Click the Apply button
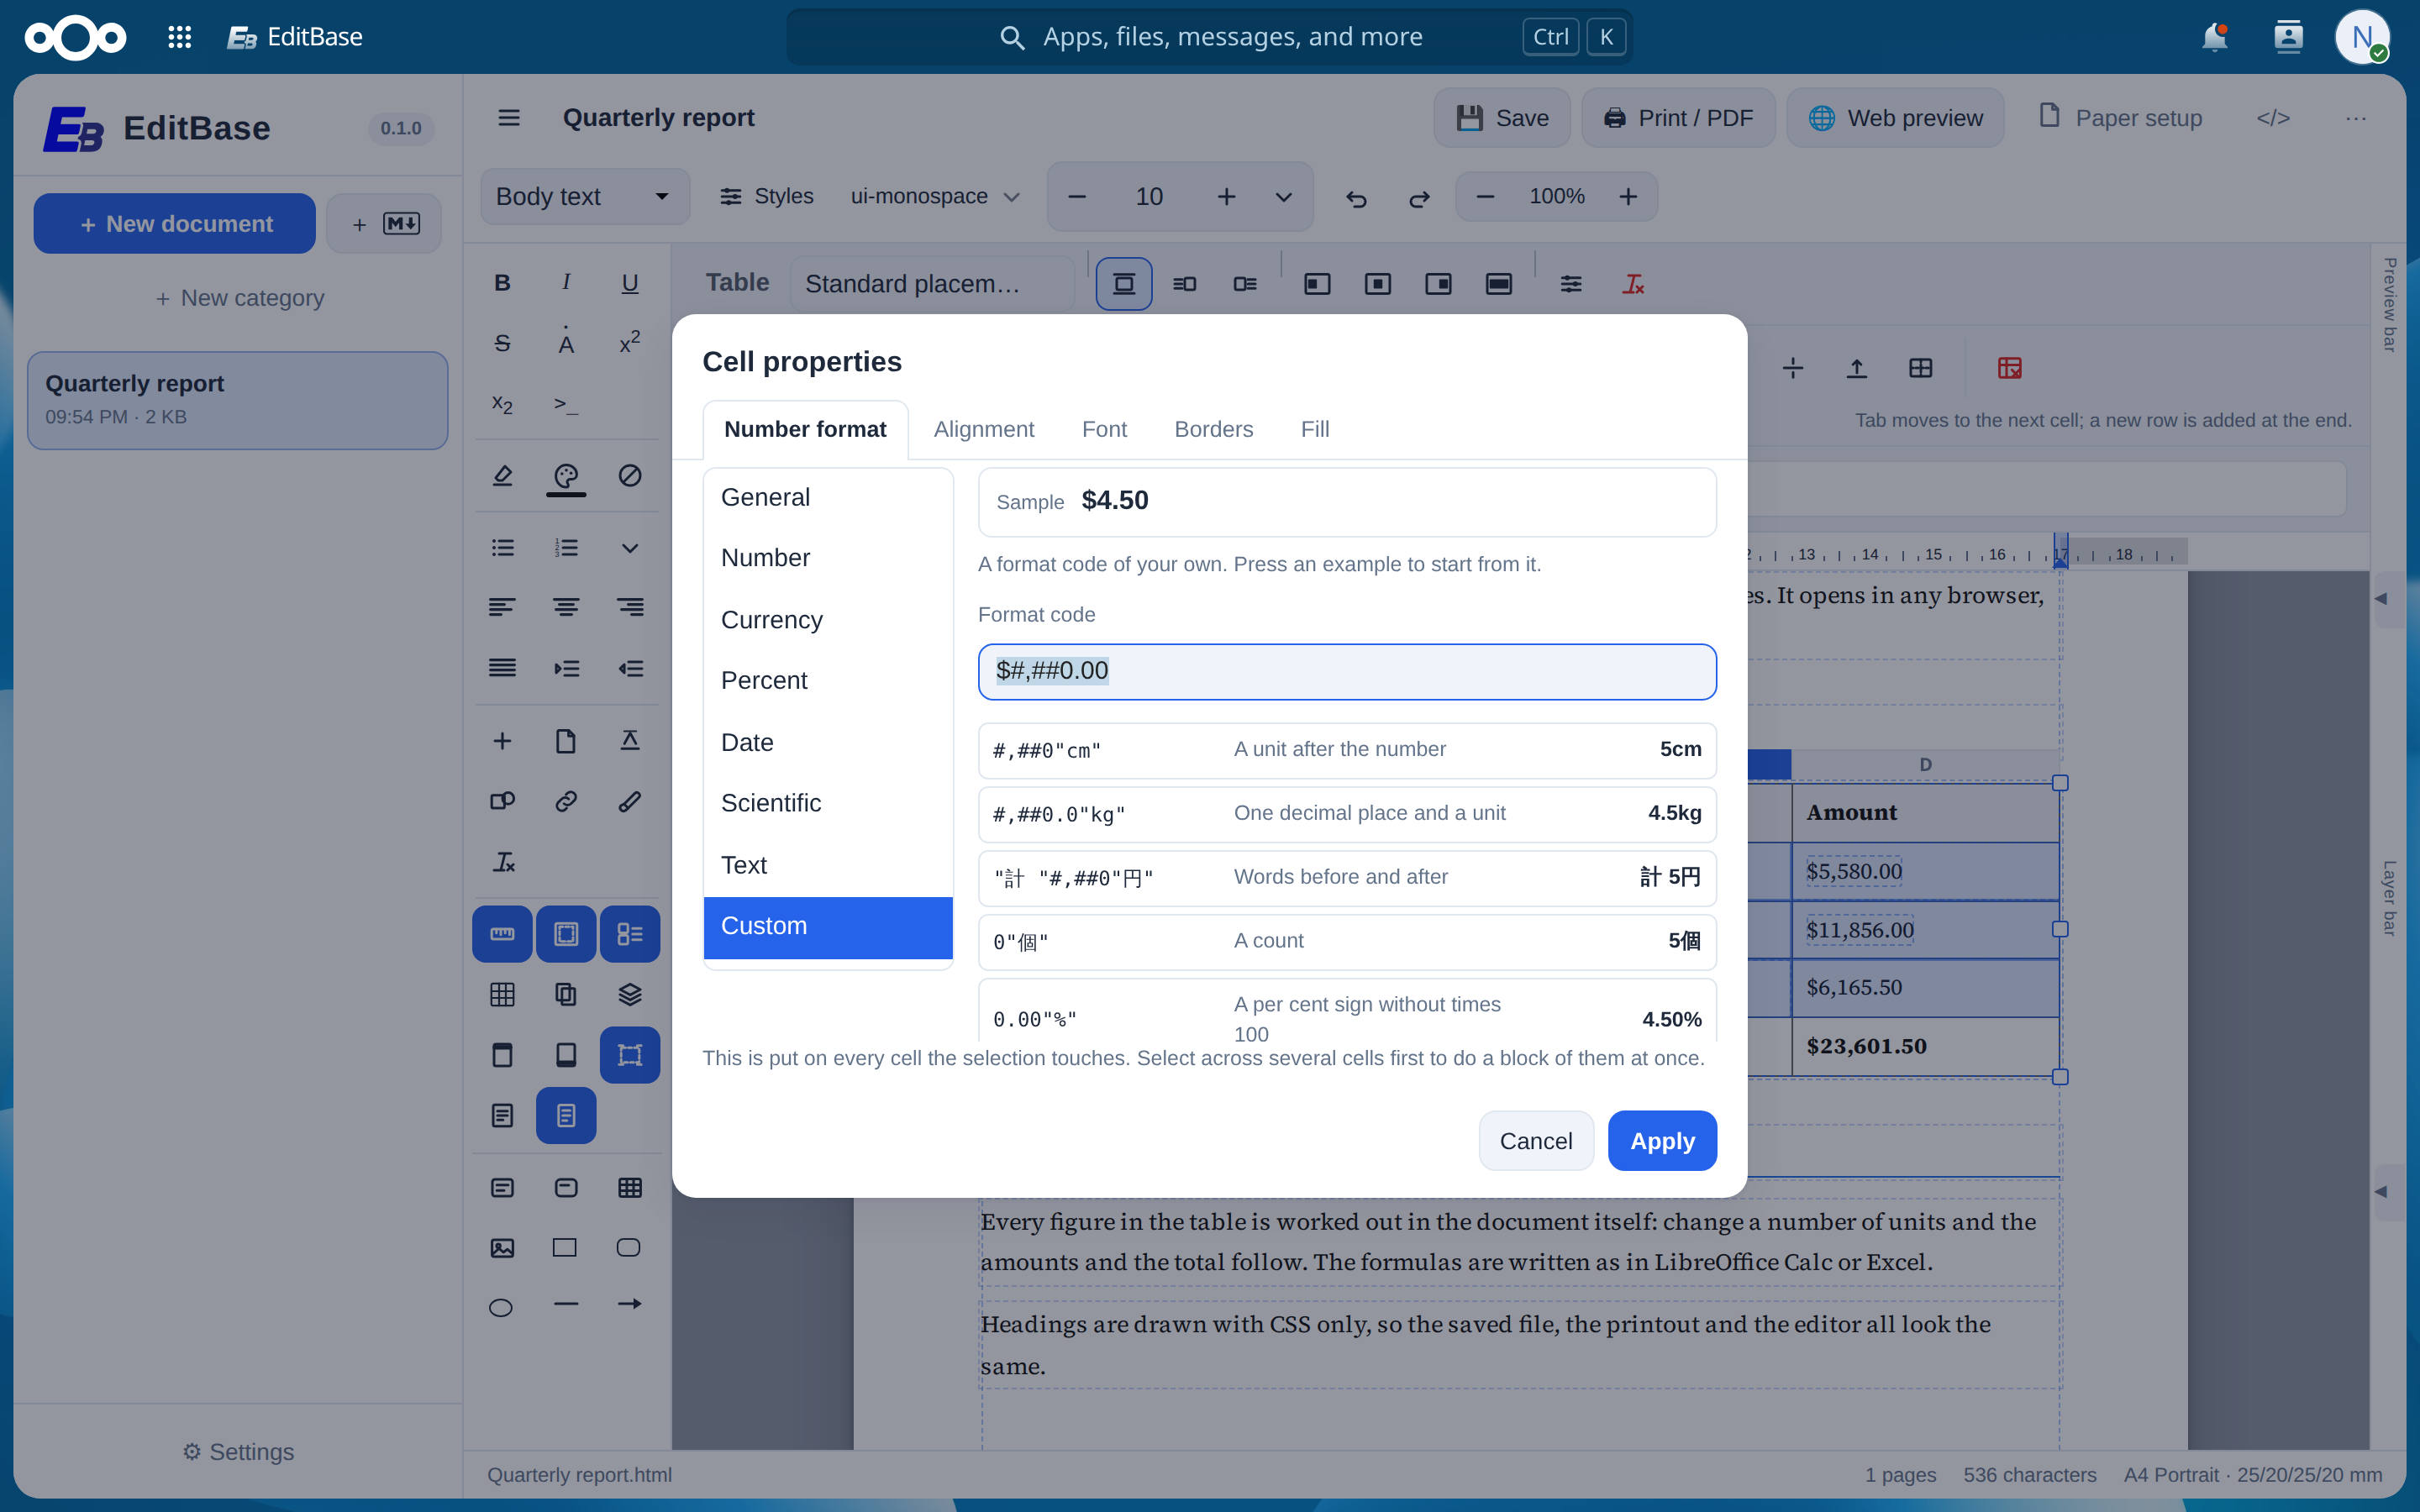2420x1512 pixels. click(1662, 1141)
